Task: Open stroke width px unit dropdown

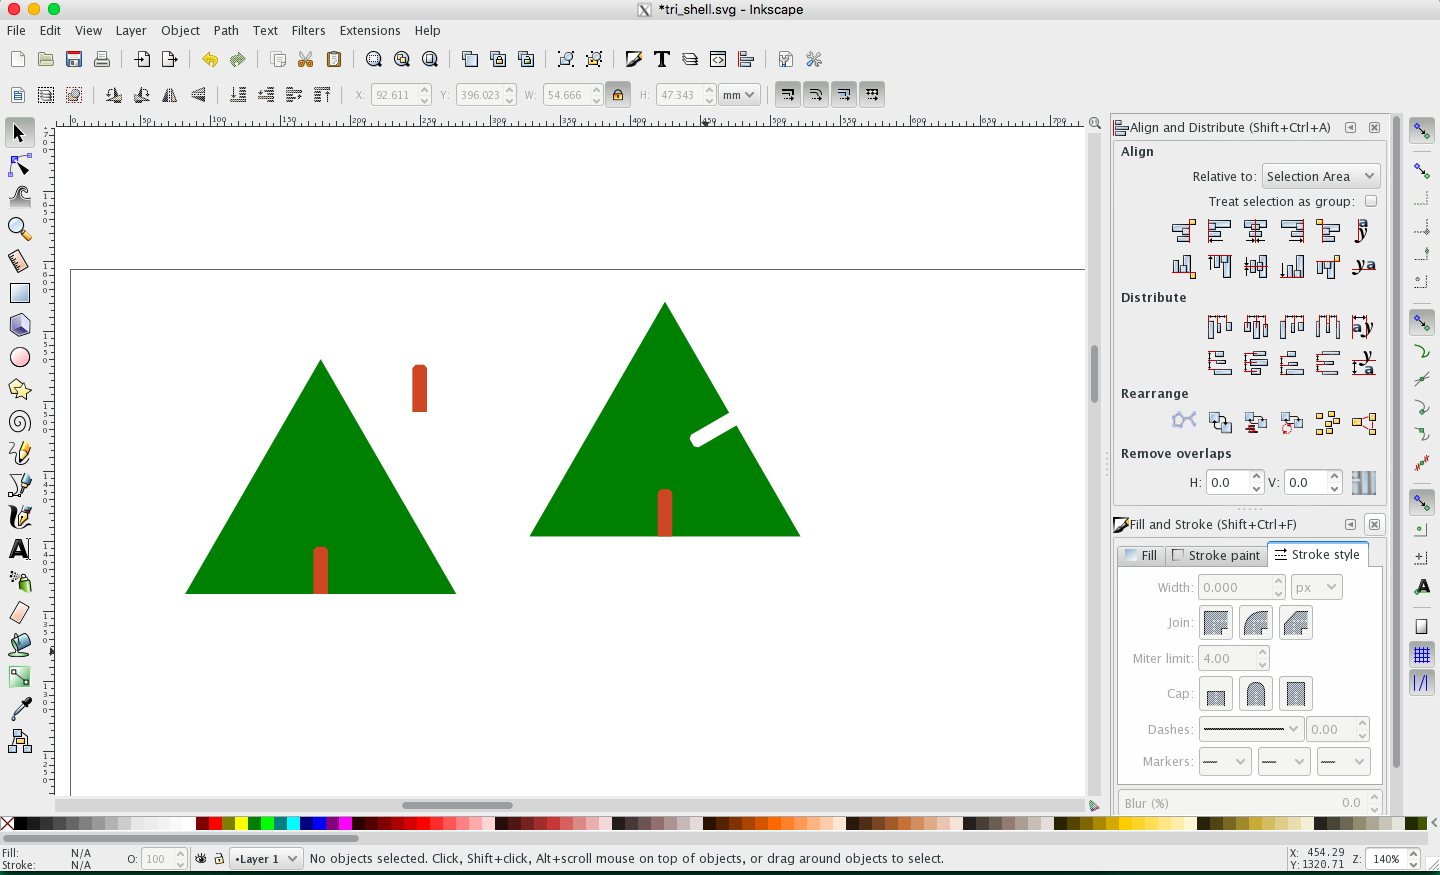Action: (x=1316, y=588)
